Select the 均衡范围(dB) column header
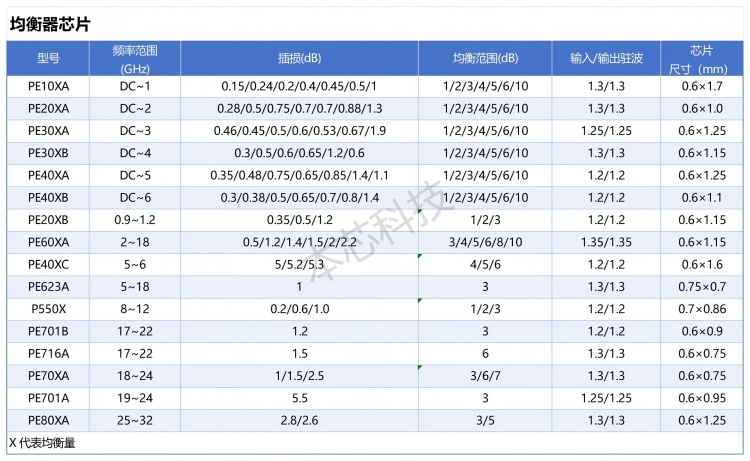This screenshot has height=461, width=750. tap(485, 59)
